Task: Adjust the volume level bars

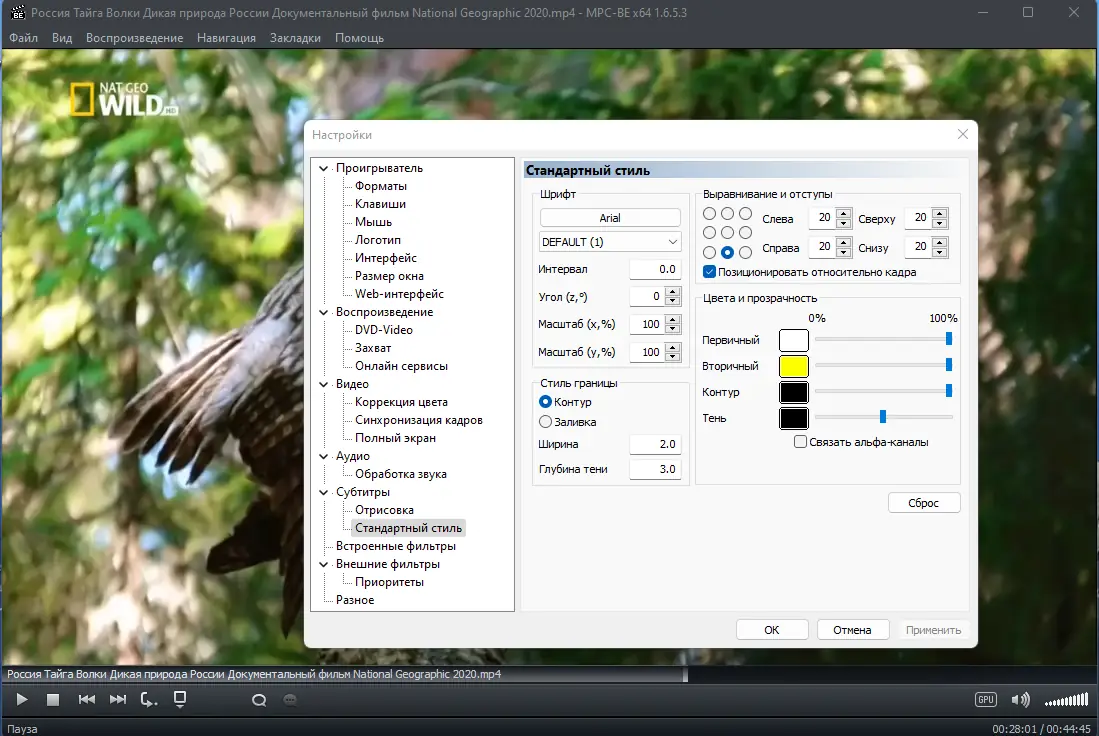Action: point(1066,700)
